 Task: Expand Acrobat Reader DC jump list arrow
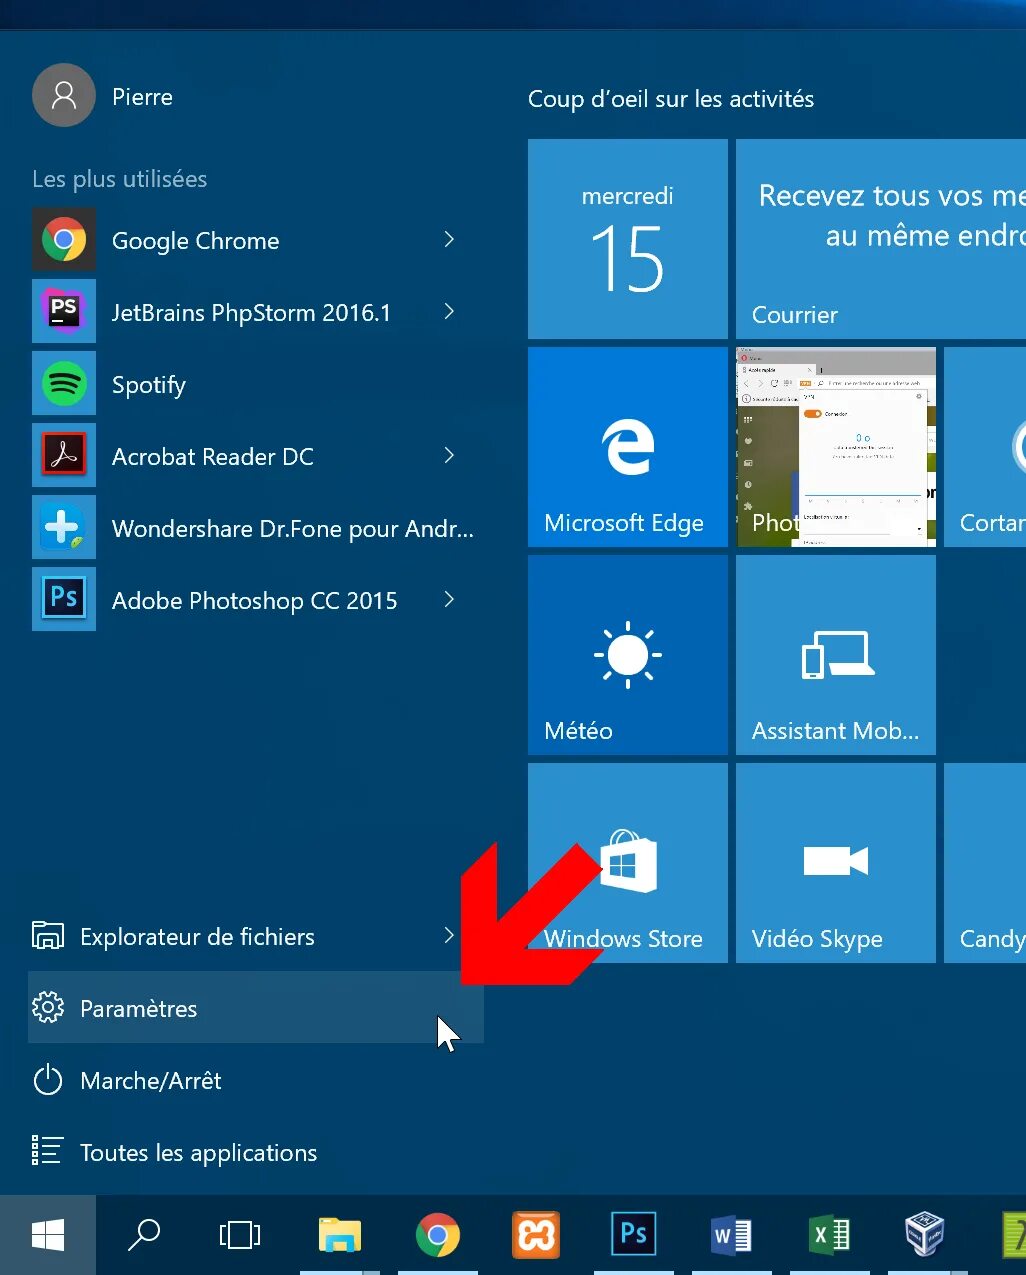tap(449, 455)
